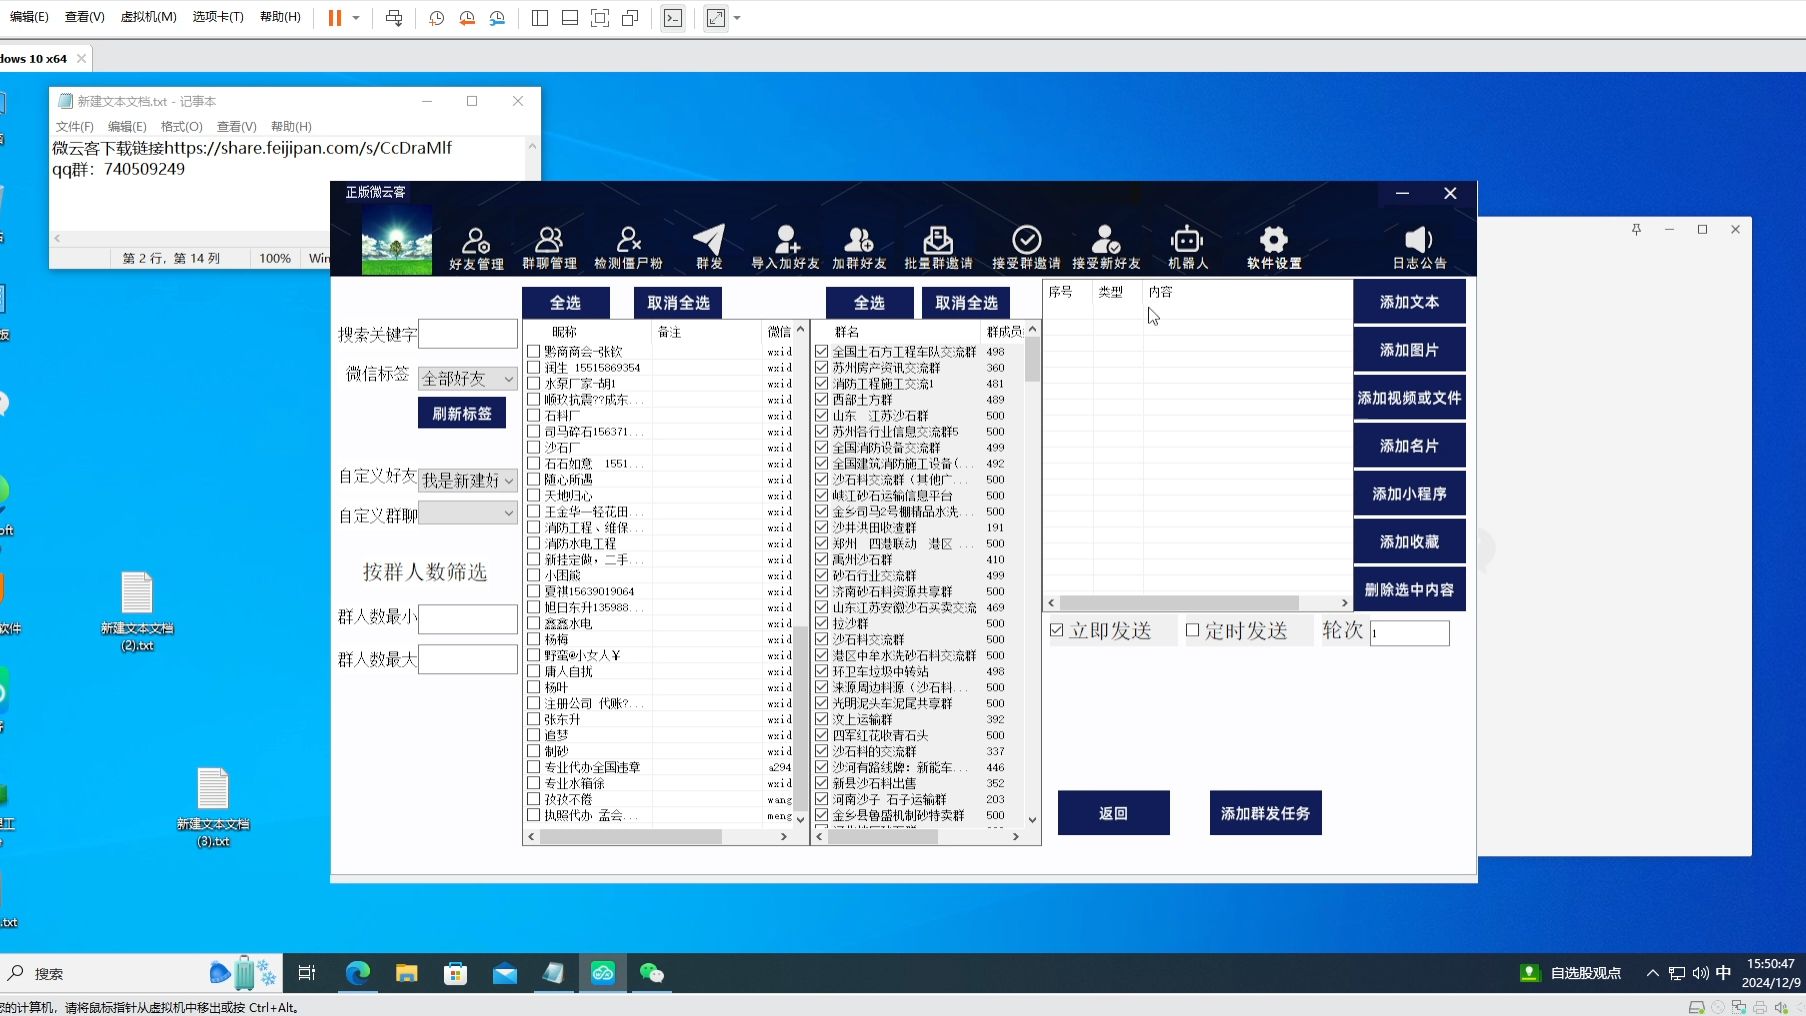Click 全选 above the friends list
This screenshot has height=1016, width=1806.
[565, 302]
